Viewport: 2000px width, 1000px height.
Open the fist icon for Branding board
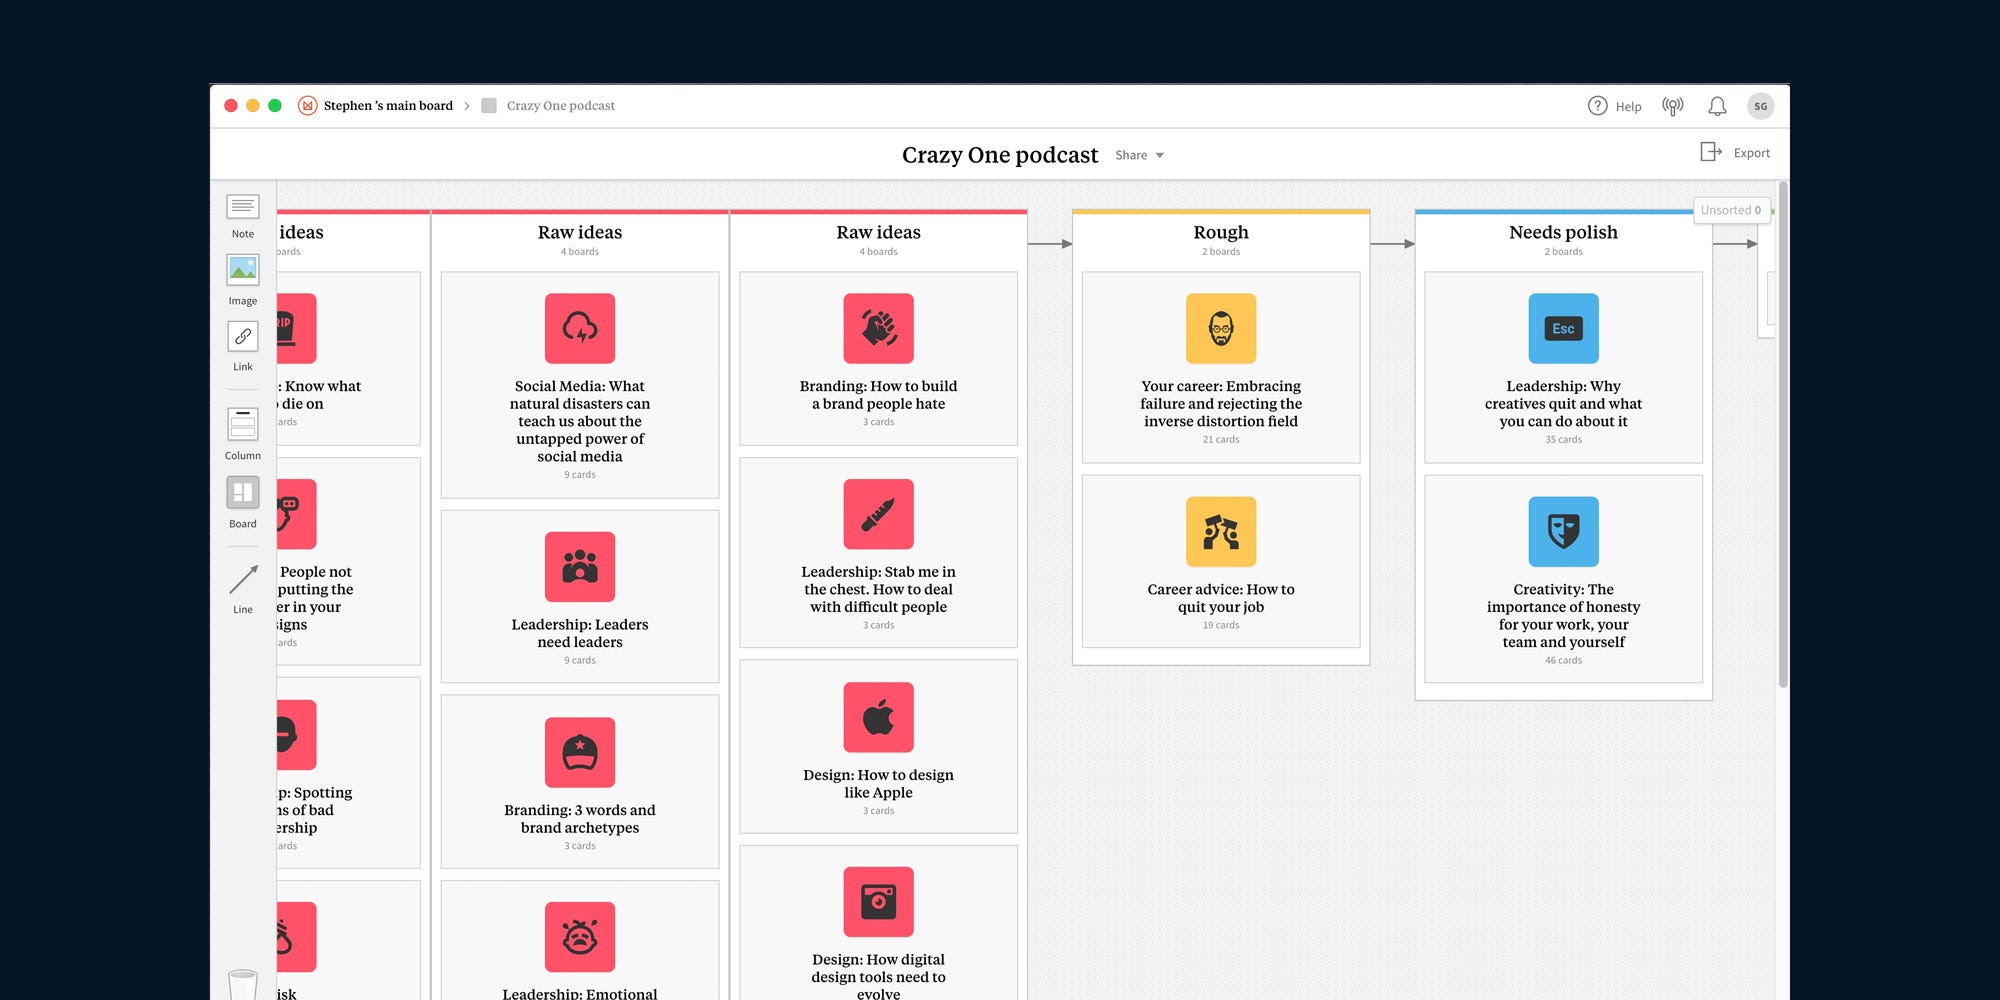tap(879, 328)
